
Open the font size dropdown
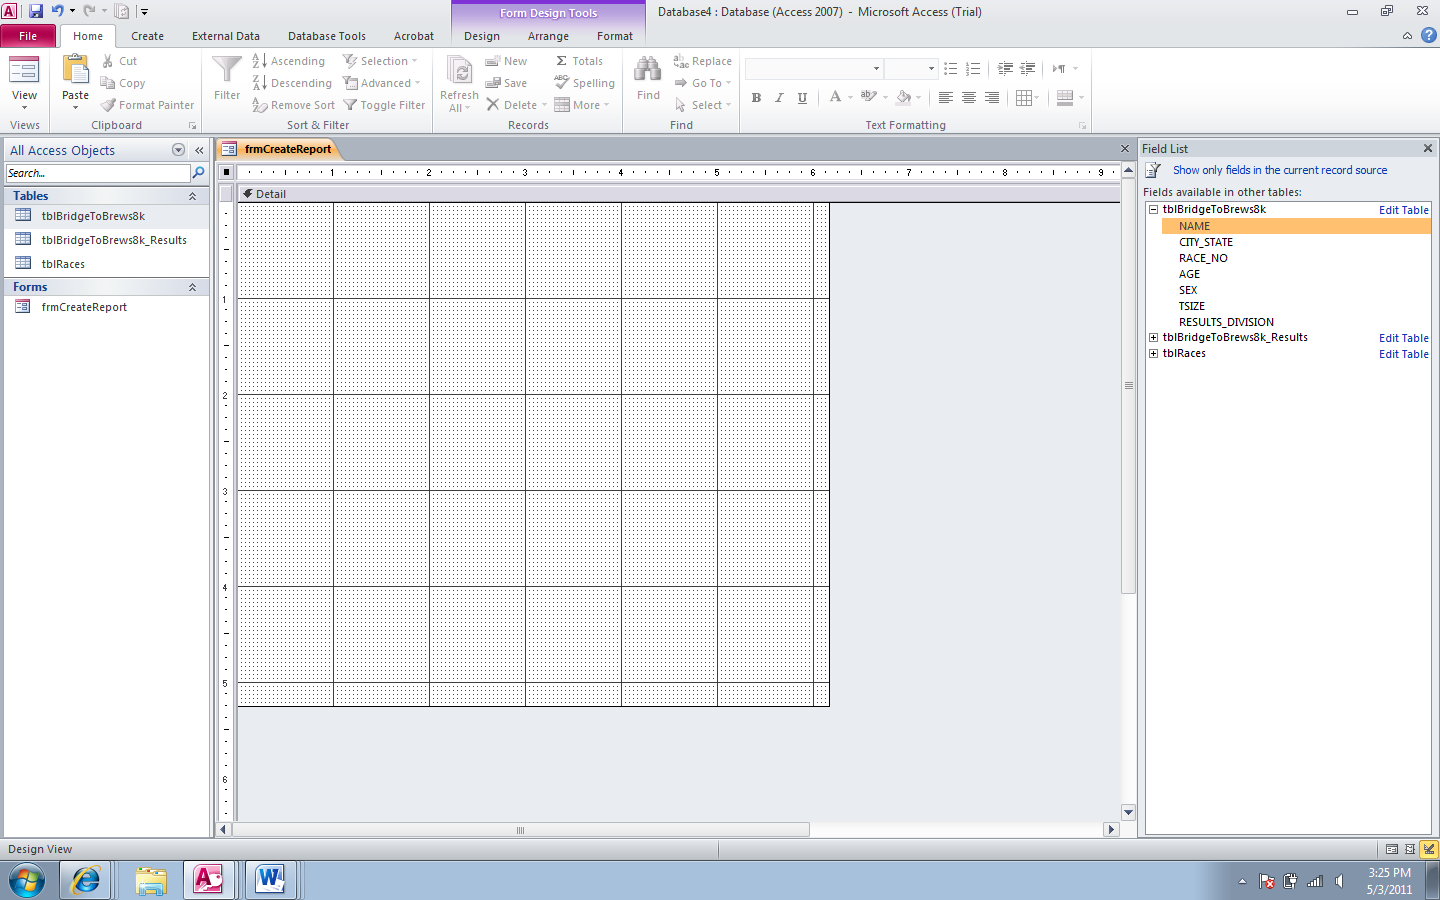pos(931,68)
